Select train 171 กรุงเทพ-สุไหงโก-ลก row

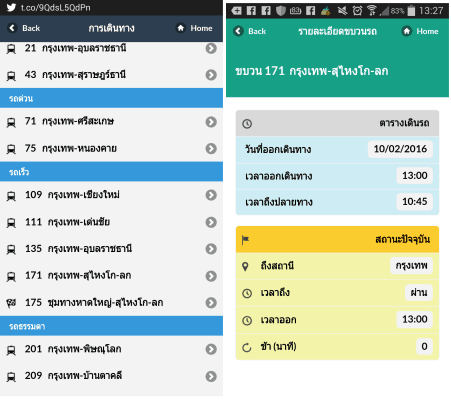[x=111, y=276]
